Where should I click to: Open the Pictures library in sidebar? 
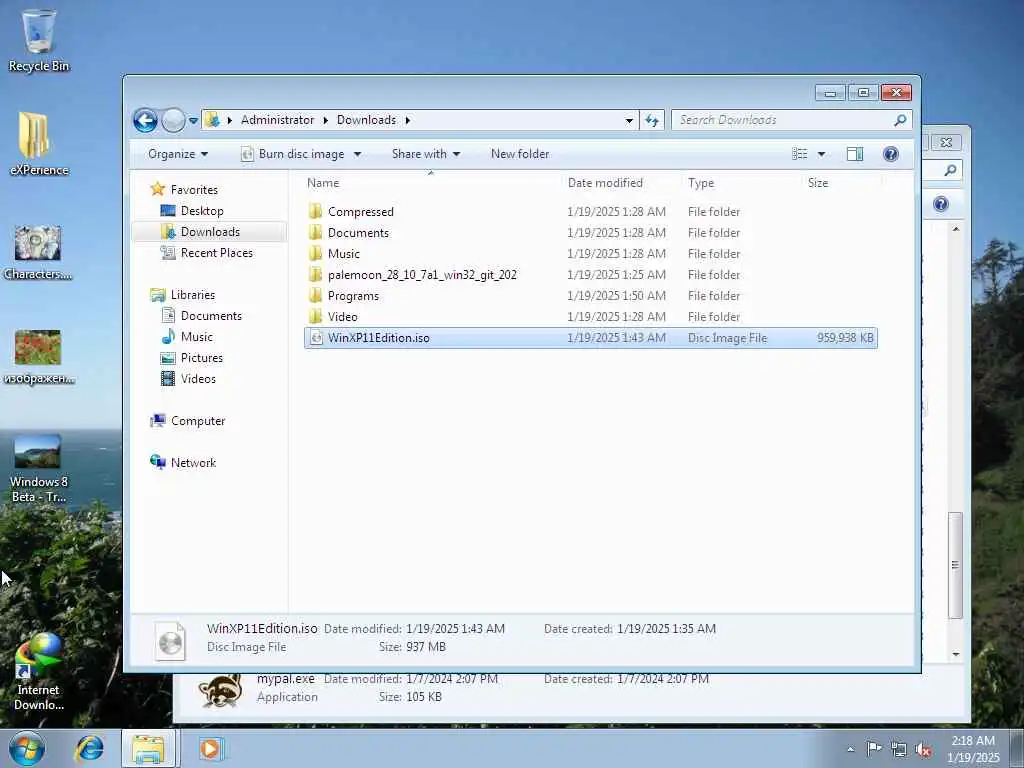[201, 358]
